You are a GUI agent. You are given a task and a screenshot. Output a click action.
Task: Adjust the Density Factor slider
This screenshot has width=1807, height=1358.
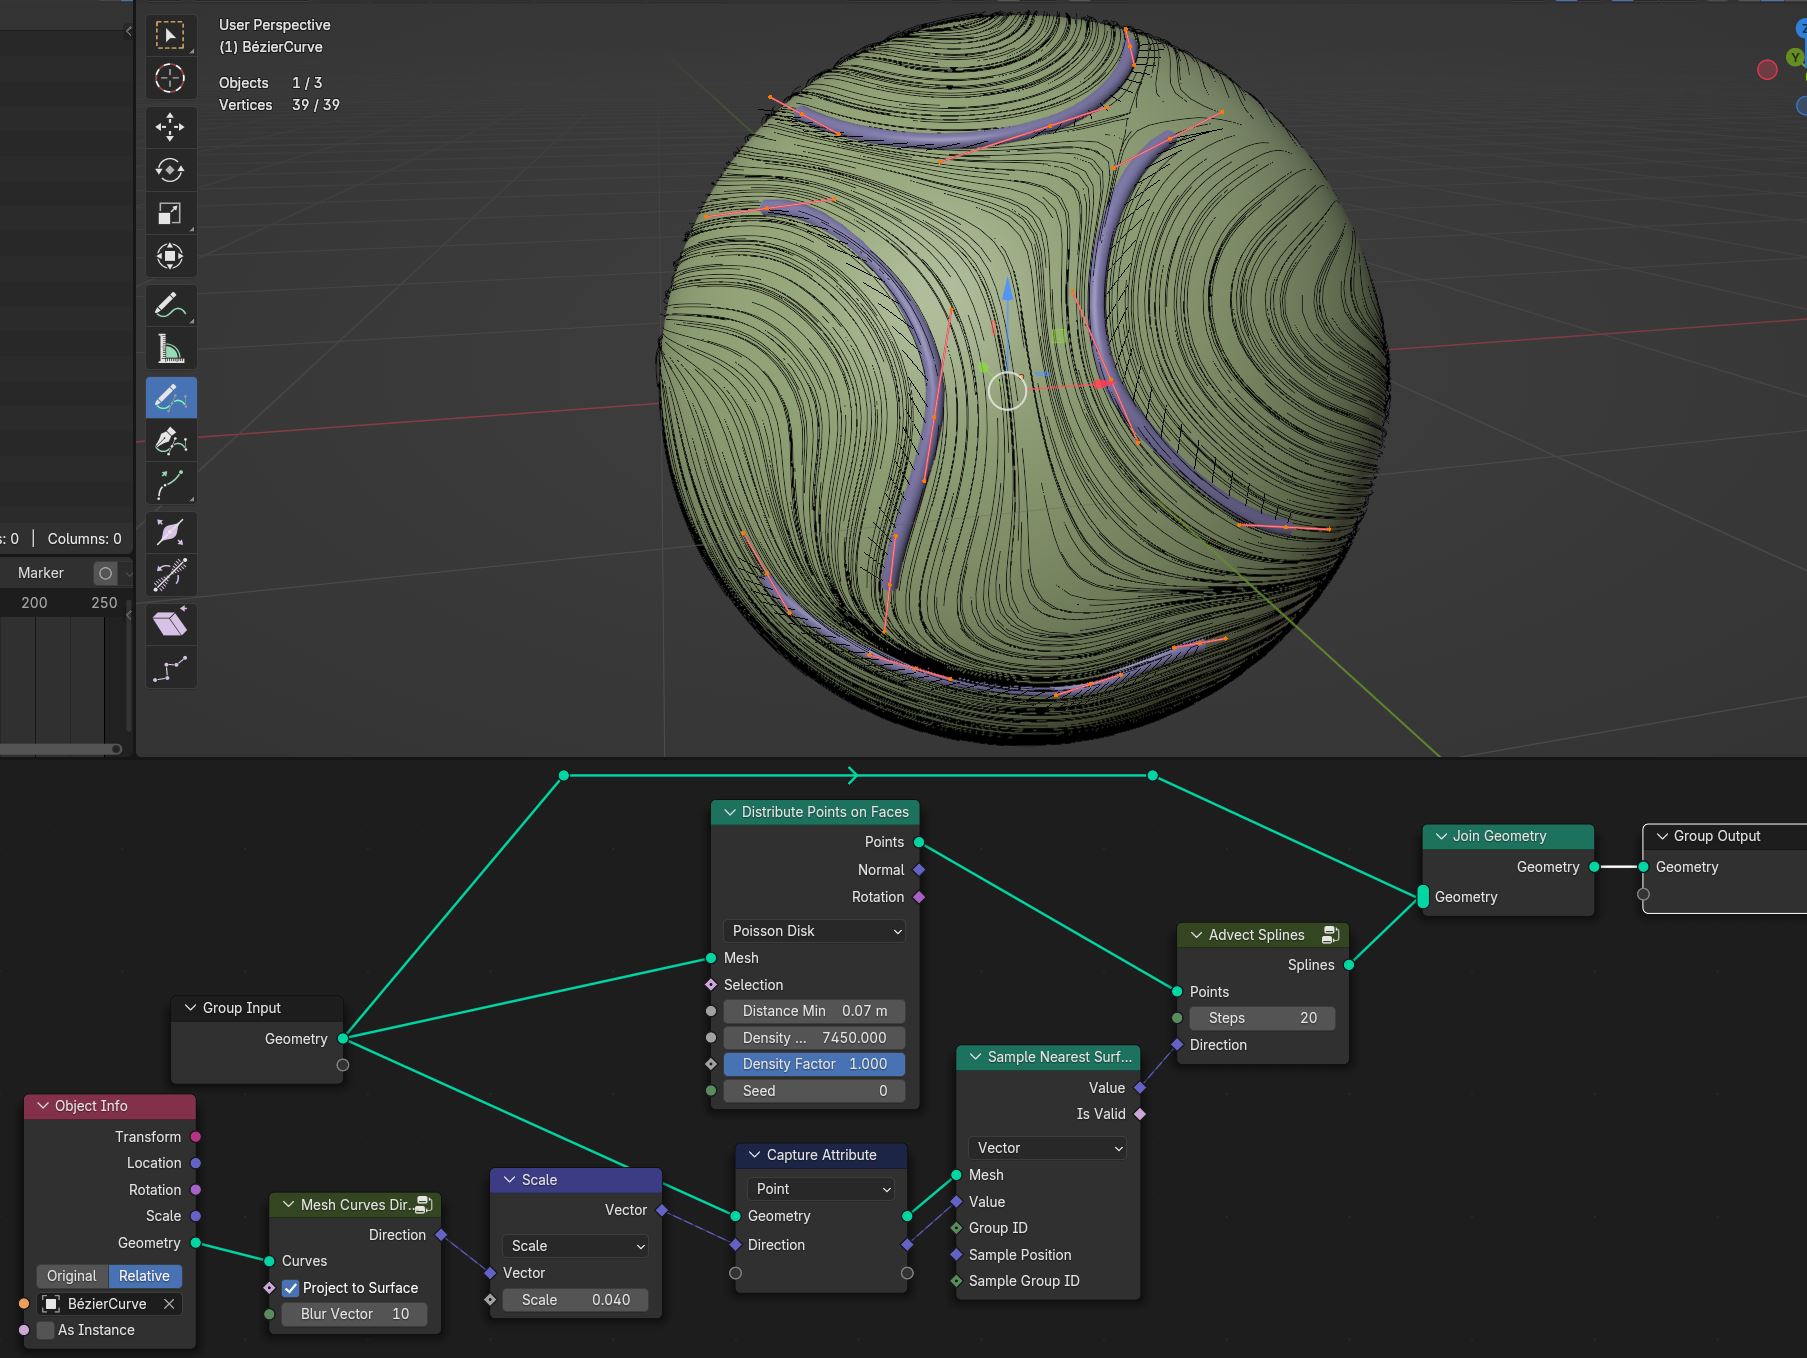click(814, 1064)
